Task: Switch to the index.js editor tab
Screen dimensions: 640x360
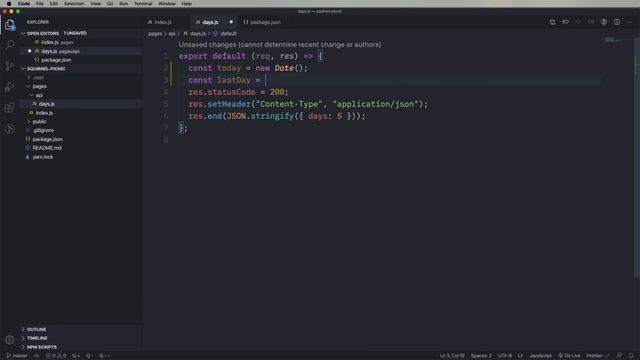Action: click(x=163, y=22)
